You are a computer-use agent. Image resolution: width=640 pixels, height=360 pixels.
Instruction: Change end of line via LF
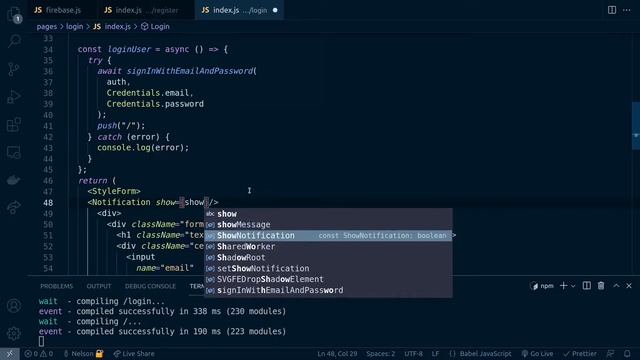436,353
